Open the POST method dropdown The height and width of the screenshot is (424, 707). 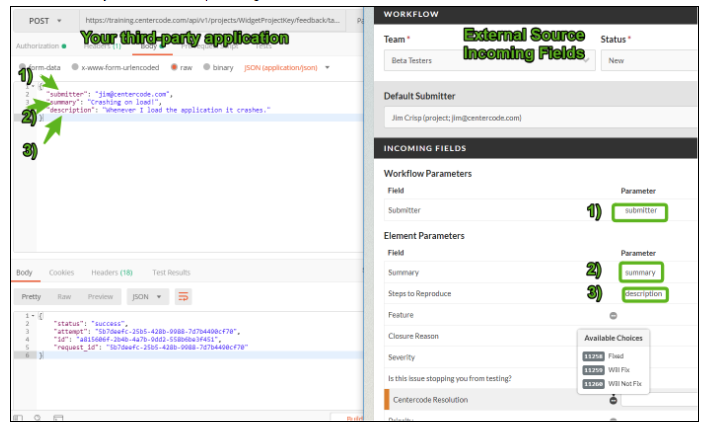tap(45, 21)
